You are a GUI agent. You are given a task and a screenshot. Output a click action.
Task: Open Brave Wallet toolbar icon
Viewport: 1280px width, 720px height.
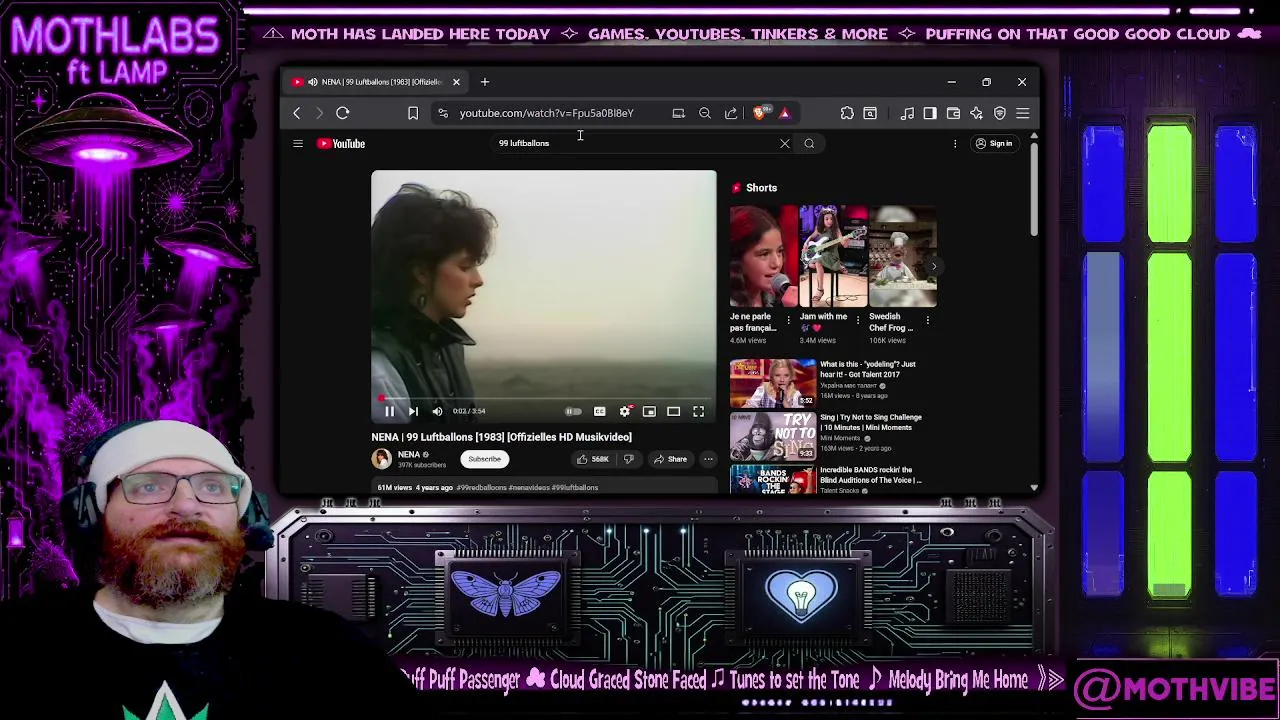(x=953, y=113)
